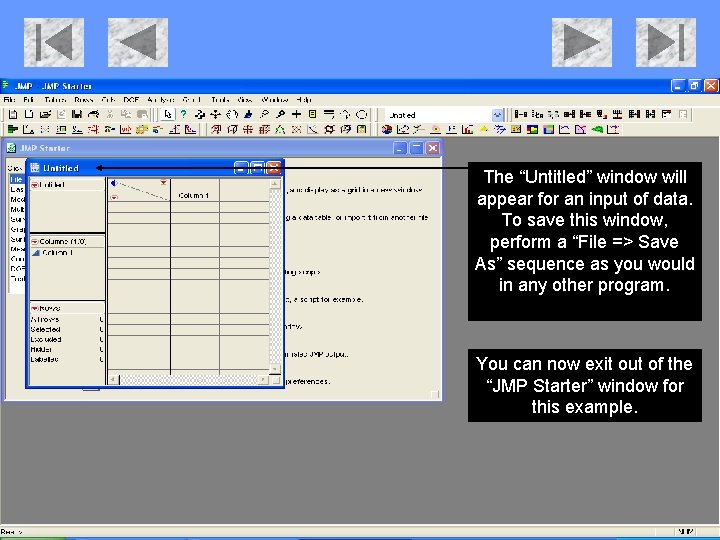Click the Hidden rows count entry
Screen dimensions: 720x540
pyautogui.click(x=67, y=349)
